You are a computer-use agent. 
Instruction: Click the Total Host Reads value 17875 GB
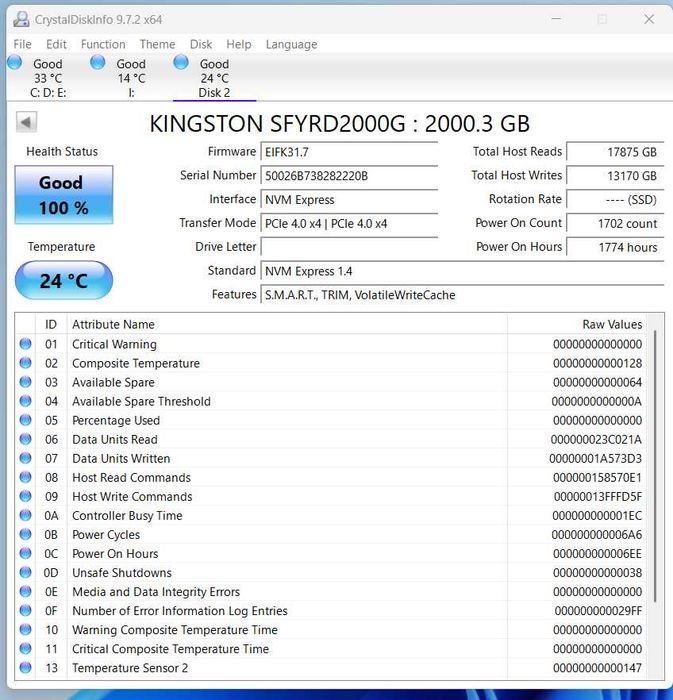click(x=615, y=152)
